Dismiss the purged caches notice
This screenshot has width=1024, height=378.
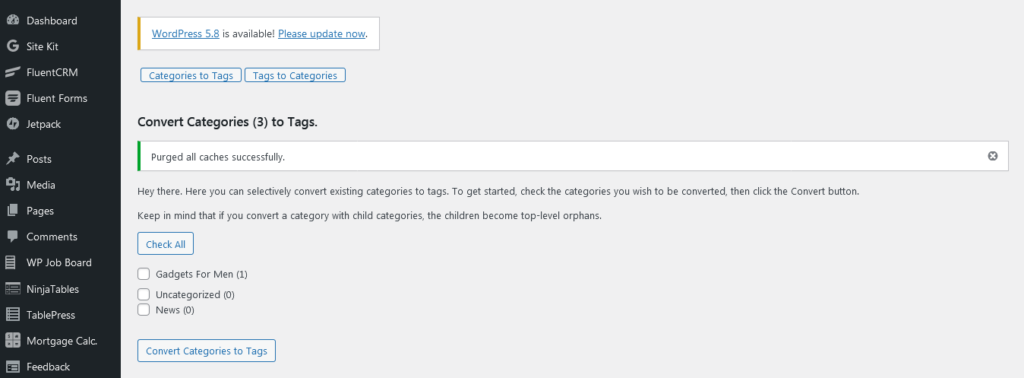pyautogui.click(x=993, y=156)
